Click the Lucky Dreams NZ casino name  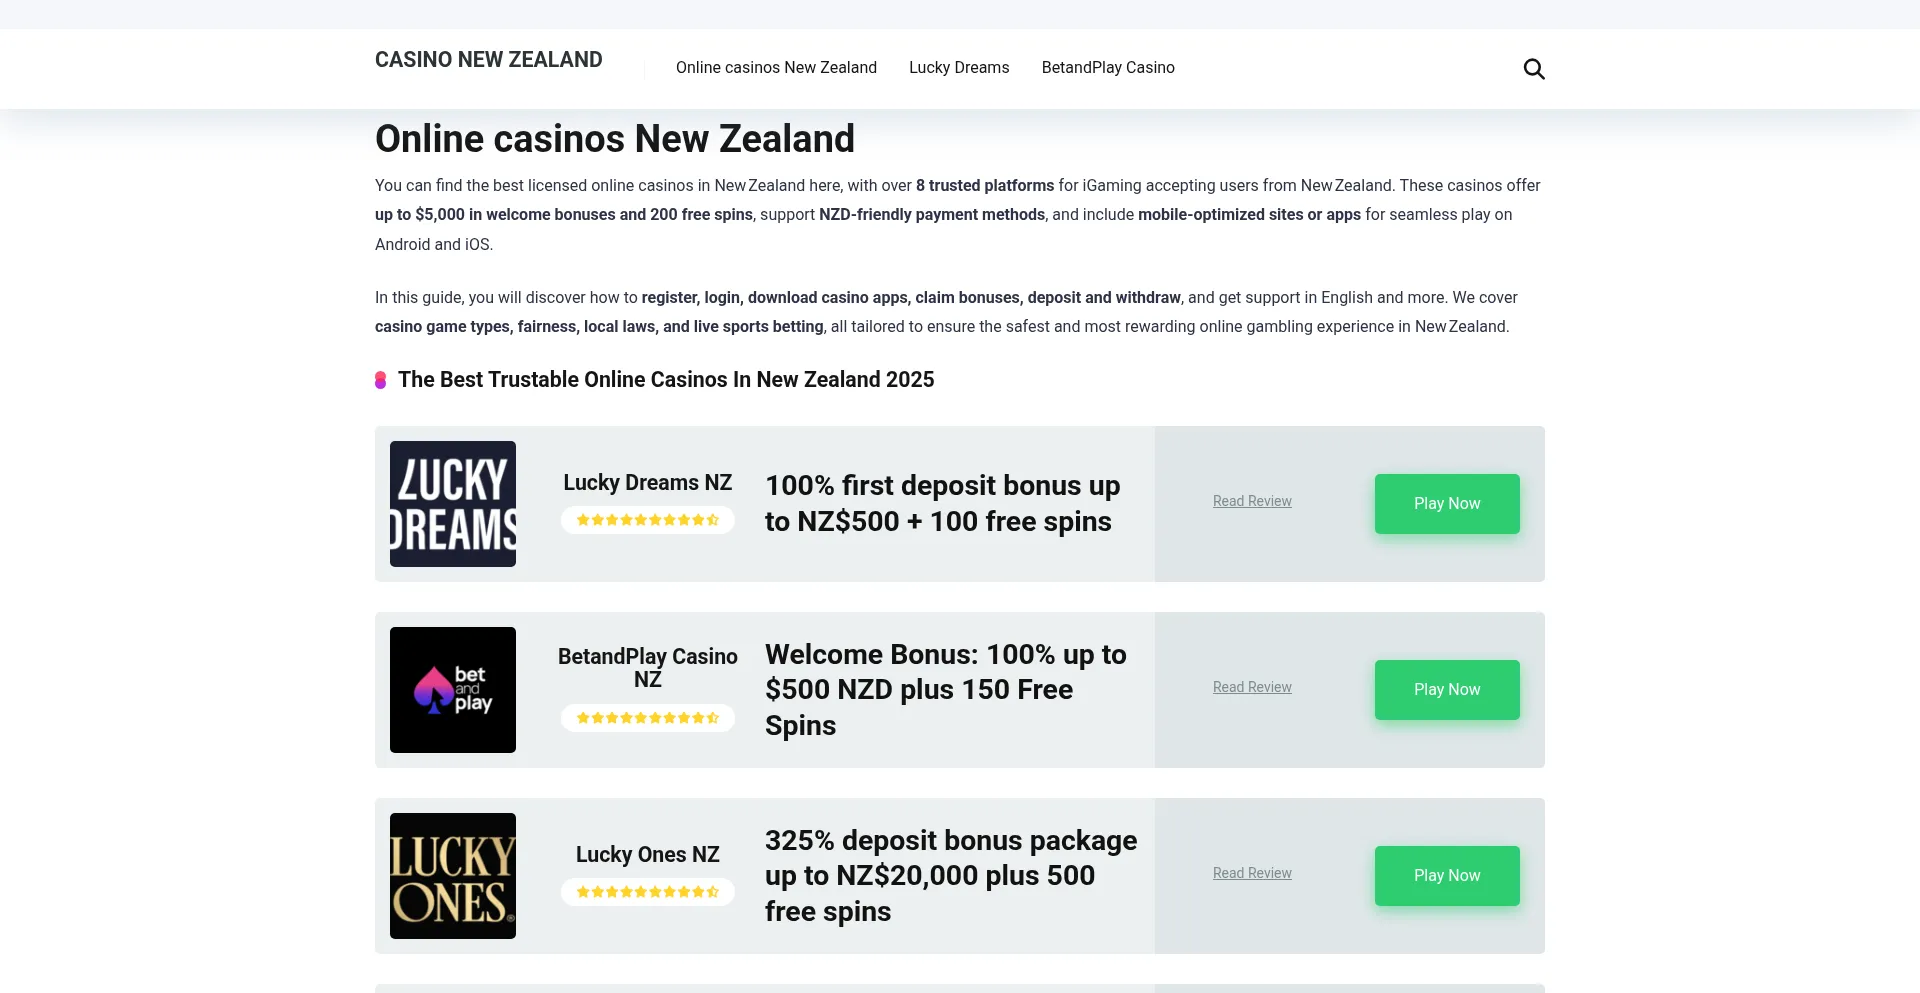pos(648,483)
